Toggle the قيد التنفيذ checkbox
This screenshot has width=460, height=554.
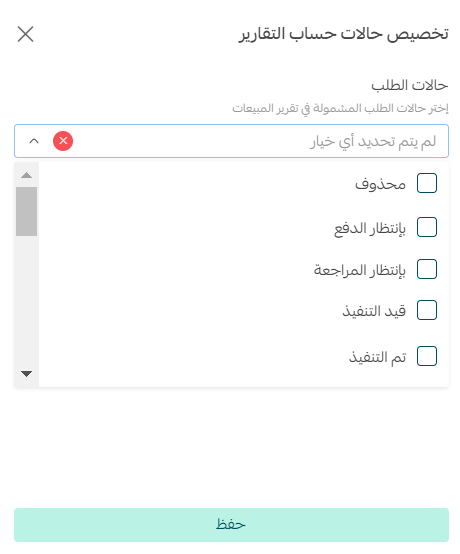(x=427, y=310)
